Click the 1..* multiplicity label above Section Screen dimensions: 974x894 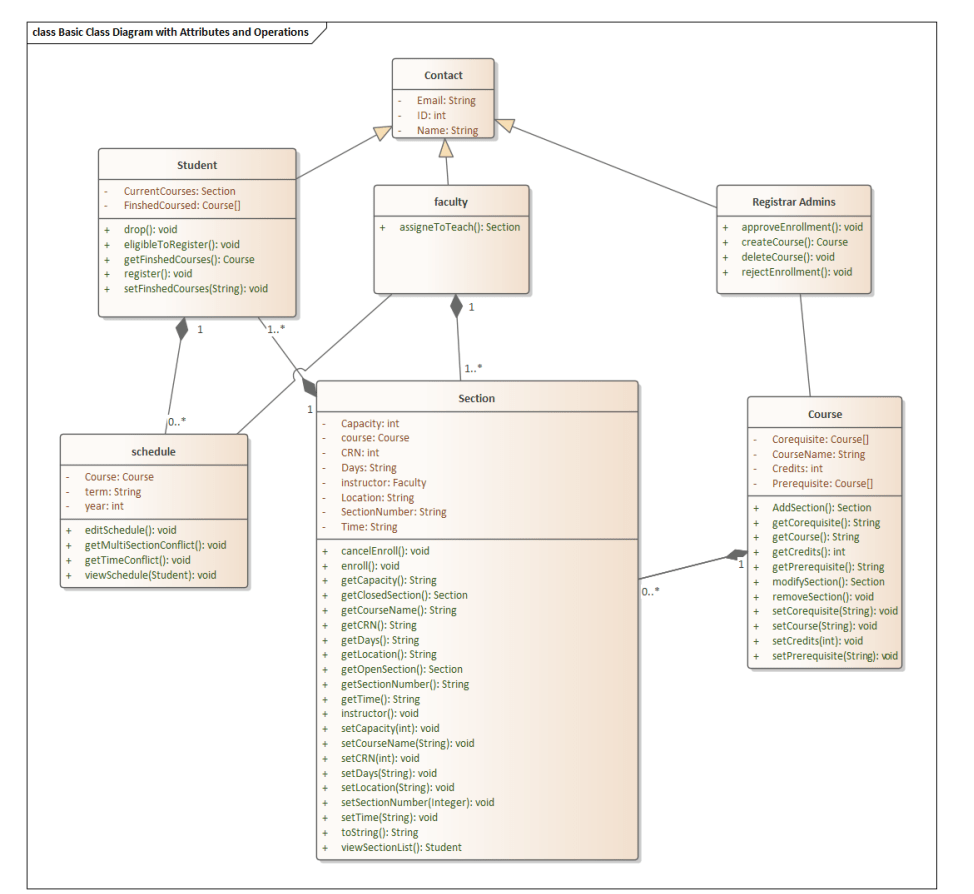click(x=472, y=368)
